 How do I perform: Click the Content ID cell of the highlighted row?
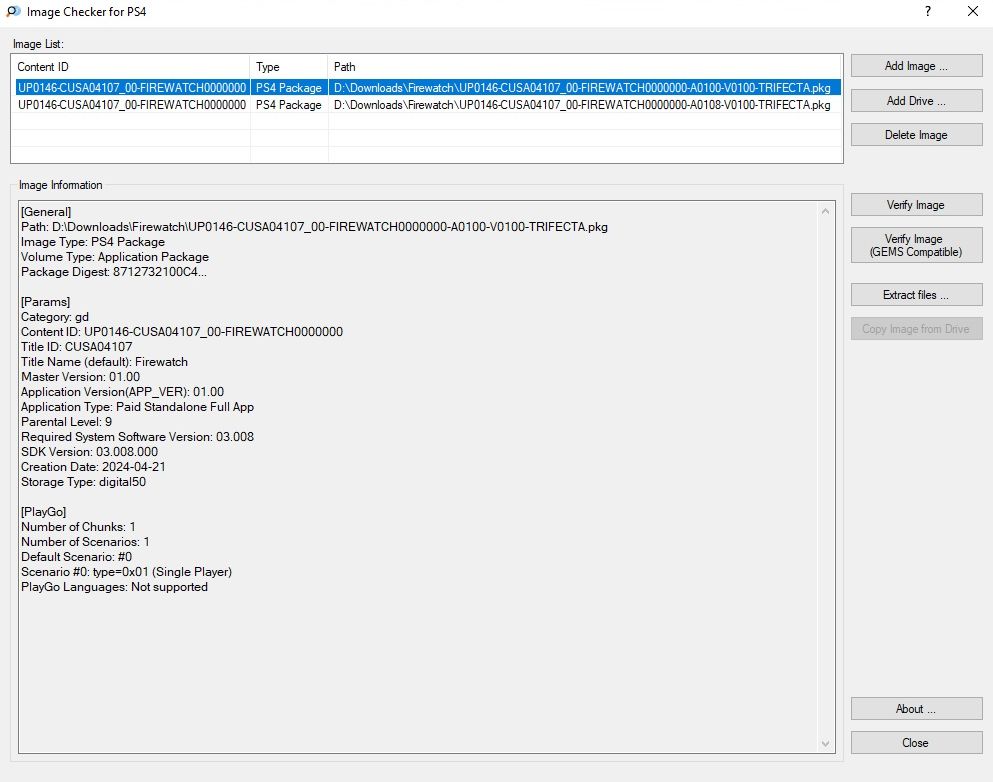point(132,87)
